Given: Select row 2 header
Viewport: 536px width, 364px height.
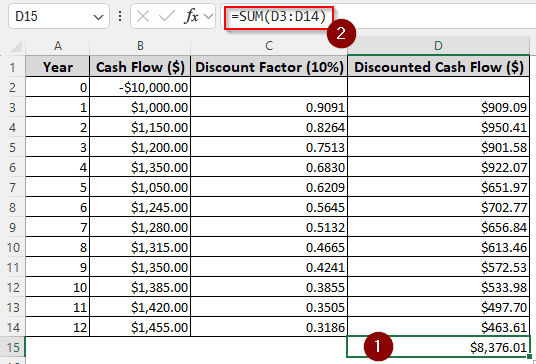Looking at the screenshot, I should point(13,87).
